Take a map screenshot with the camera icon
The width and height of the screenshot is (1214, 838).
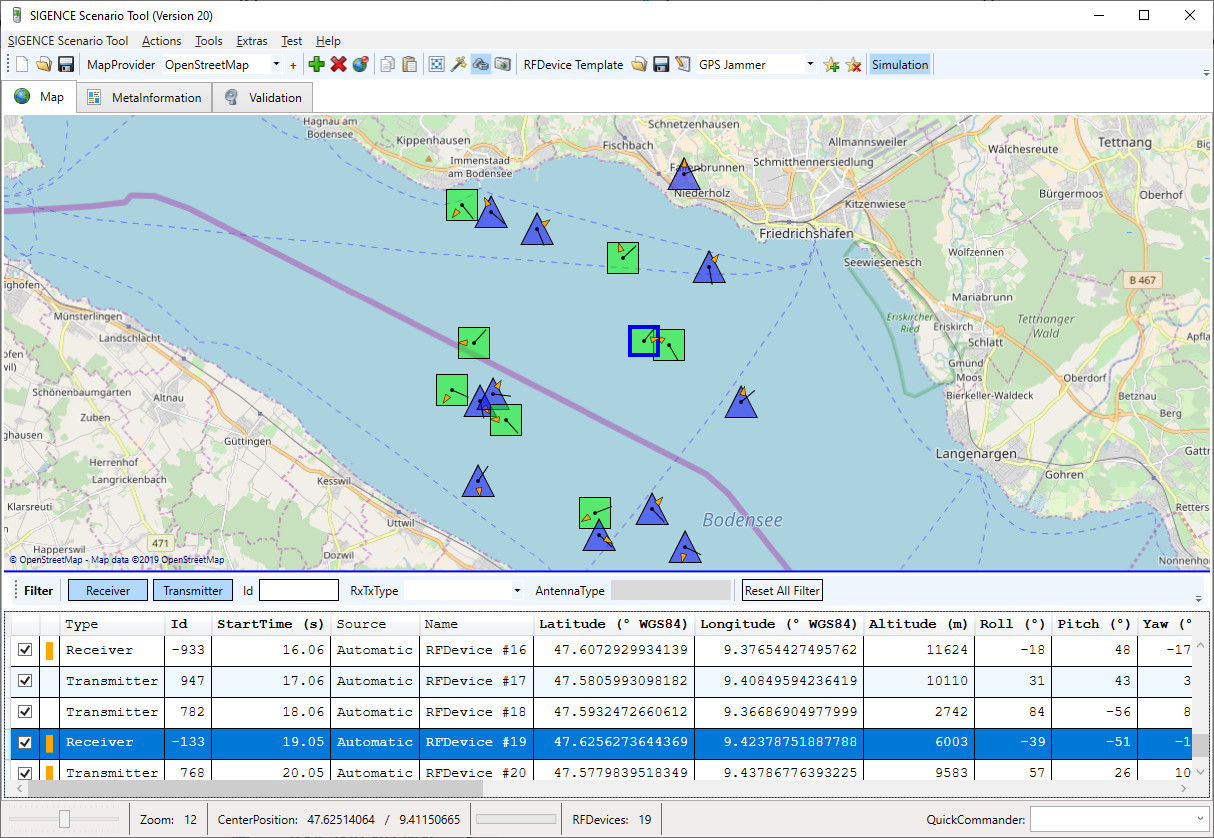[x=502, y=65]
